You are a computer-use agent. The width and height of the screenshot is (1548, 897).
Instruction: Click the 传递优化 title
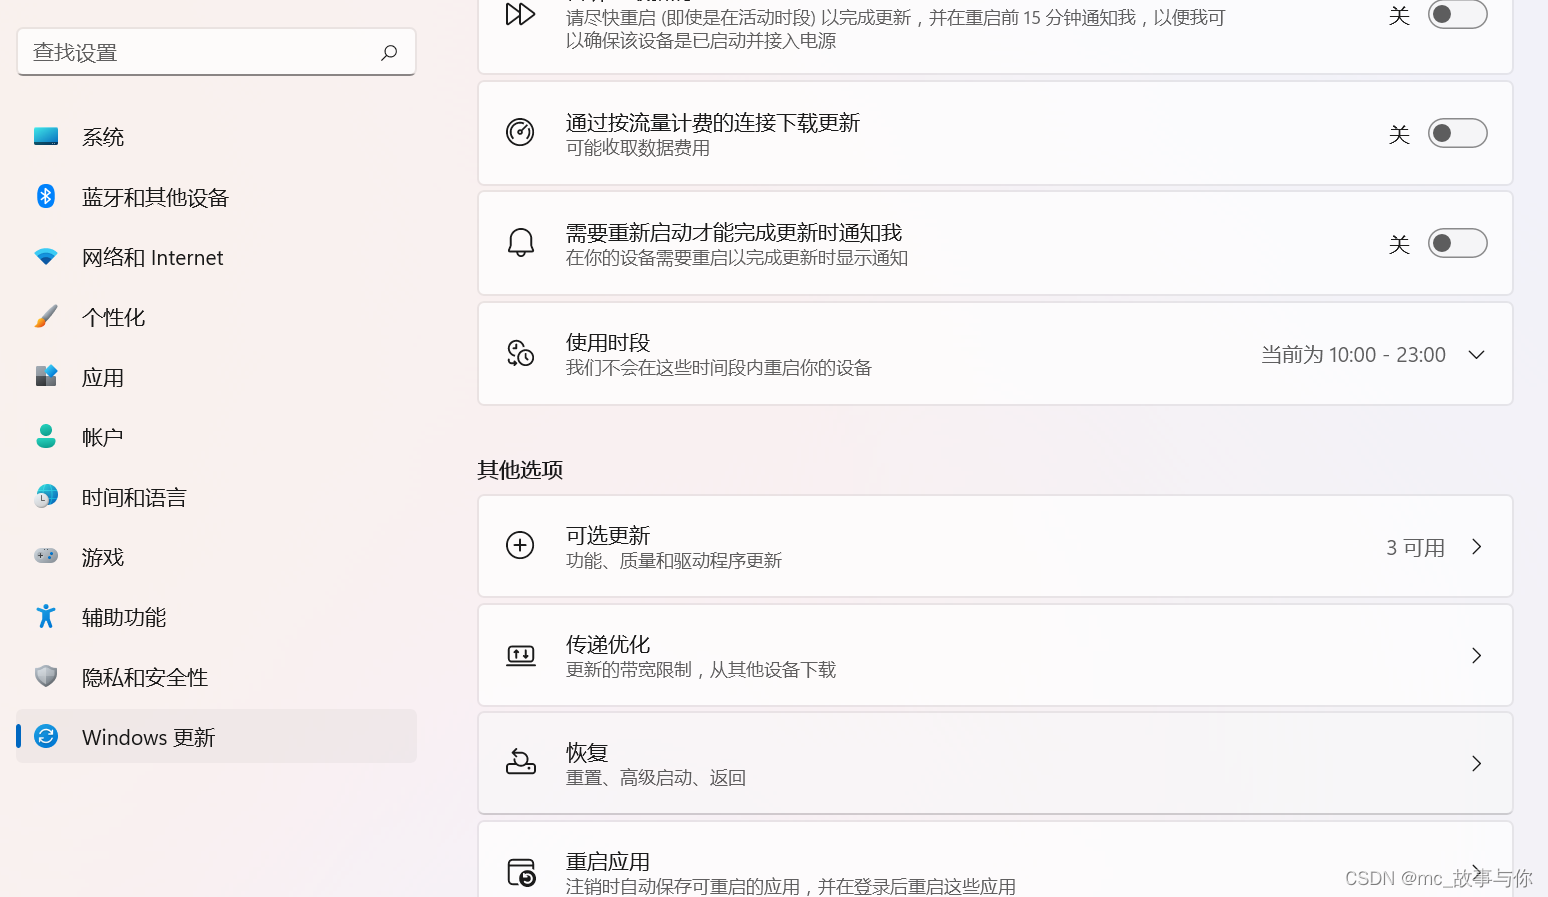[608, 644]
